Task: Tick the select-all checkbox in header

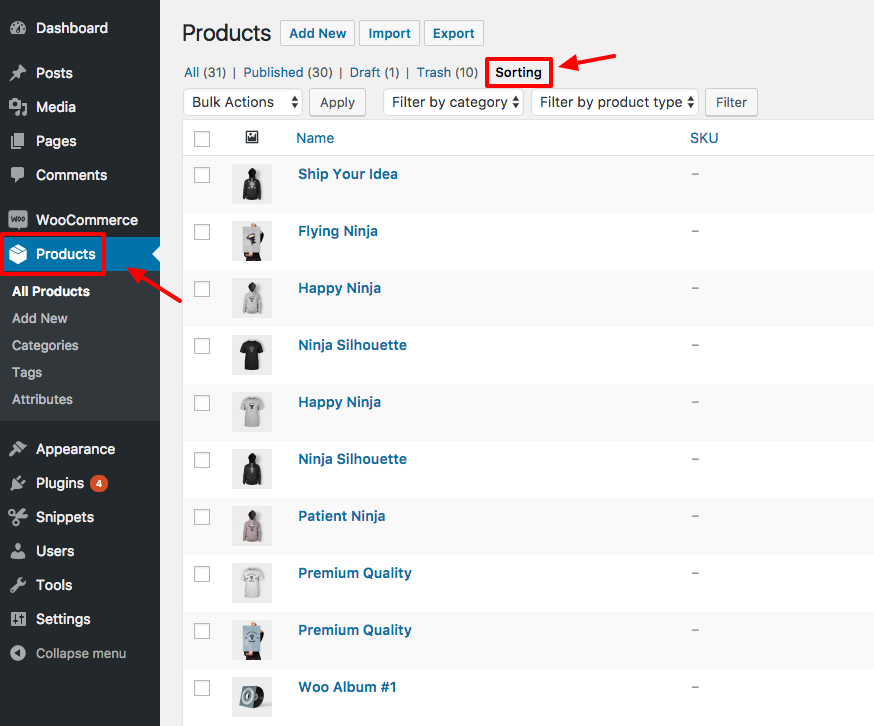Action: (x=202, y=139)
